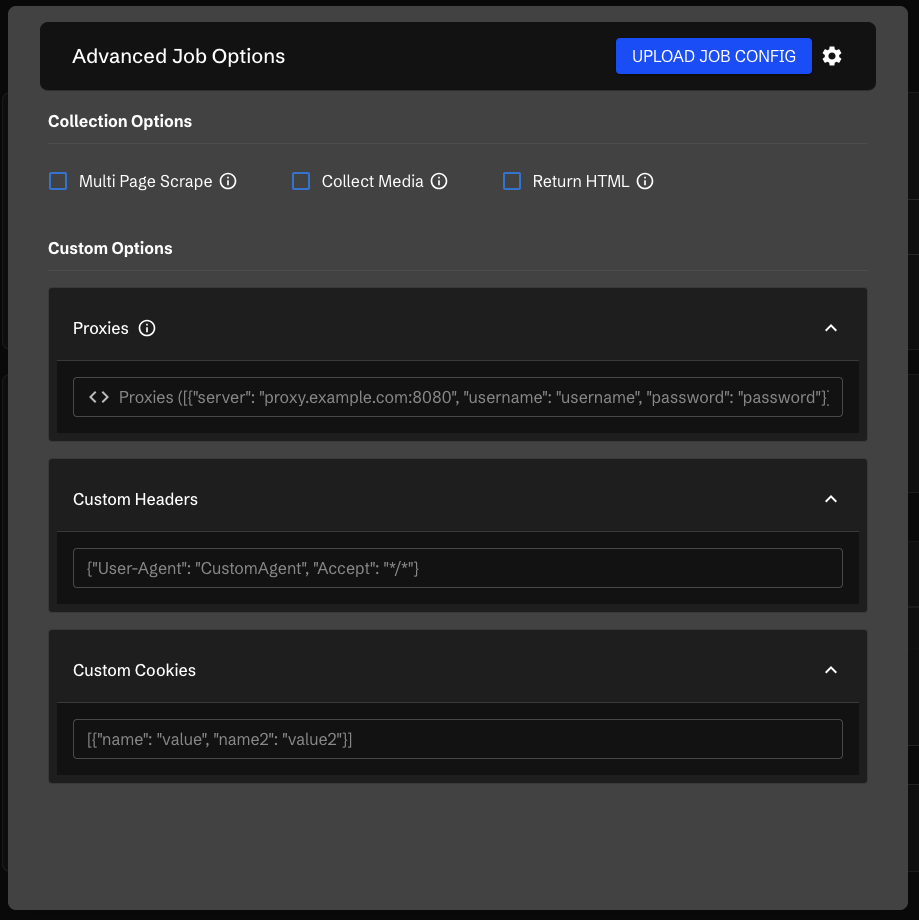Focus the Proxies JSON input field
This screenshot has width=919, height=920.
tap(470, 397)
